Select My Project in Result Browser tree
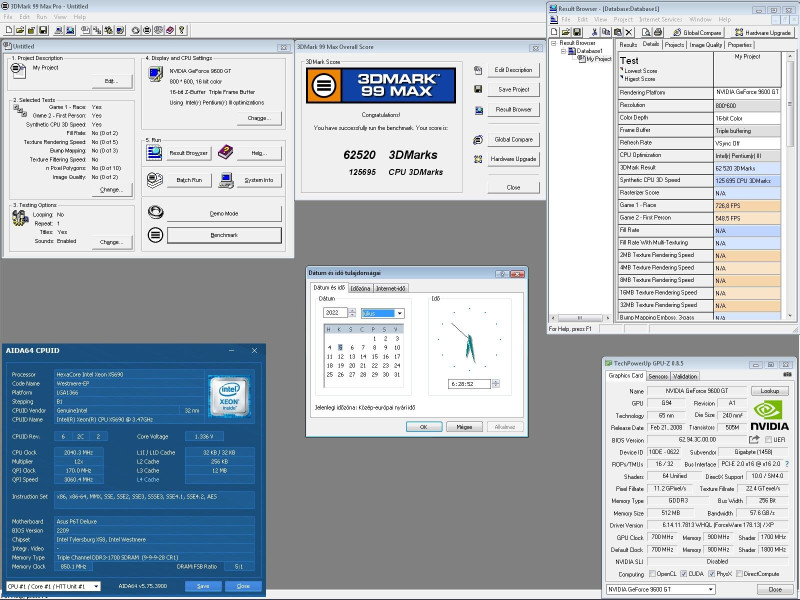 598,59
